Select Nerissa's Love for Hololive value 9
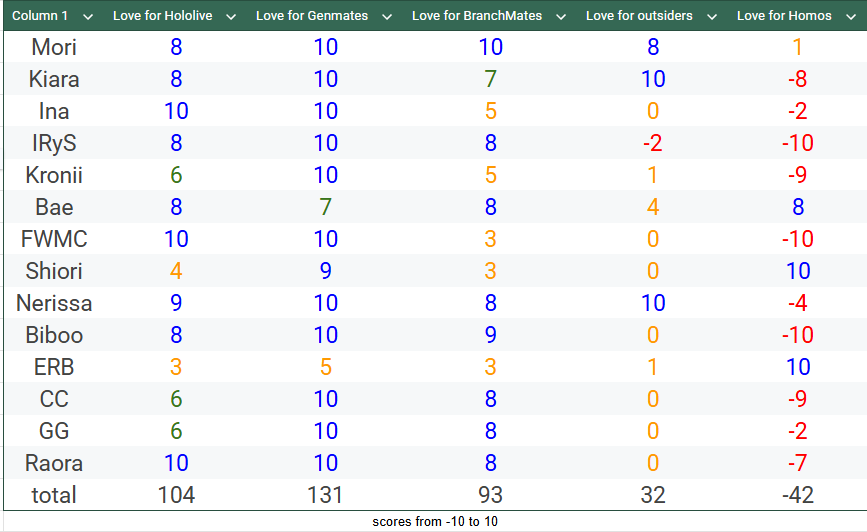 pyautogui.click(x=176, y=304)
